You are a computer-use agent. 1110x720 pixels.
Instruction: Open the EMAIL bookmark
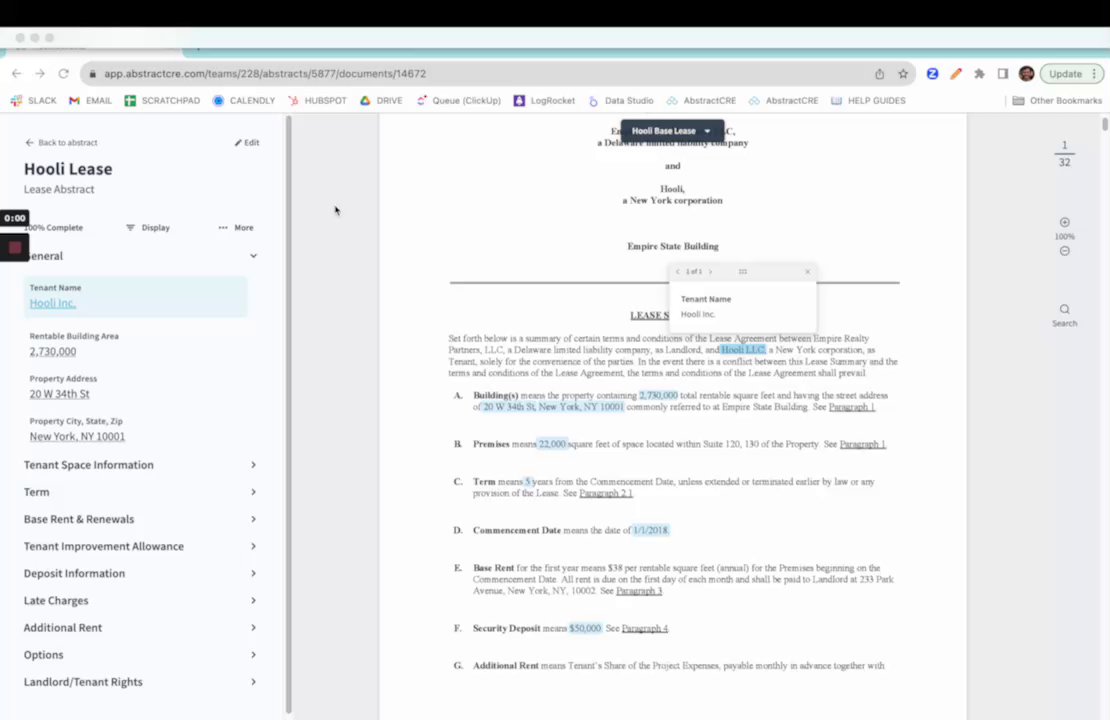coord(91,101)
